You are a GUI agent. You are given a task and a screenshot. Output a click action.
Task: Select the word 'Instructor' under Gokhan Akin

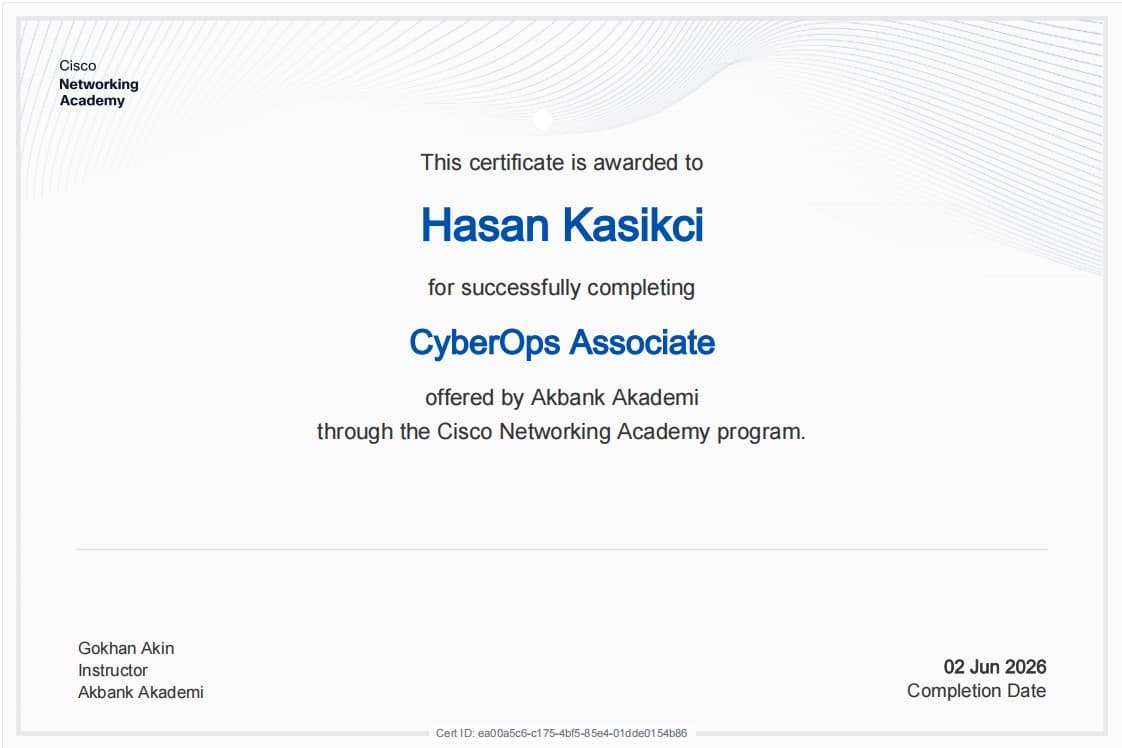click(x=112, y=670)
